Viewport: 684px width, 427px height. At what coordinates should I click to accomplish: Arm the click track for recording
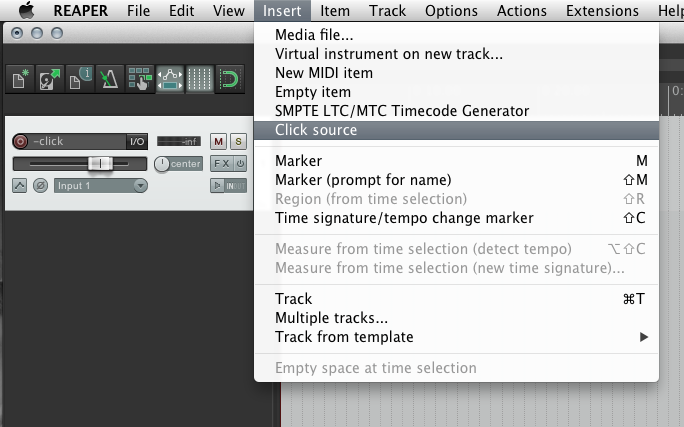click(20, 141)
